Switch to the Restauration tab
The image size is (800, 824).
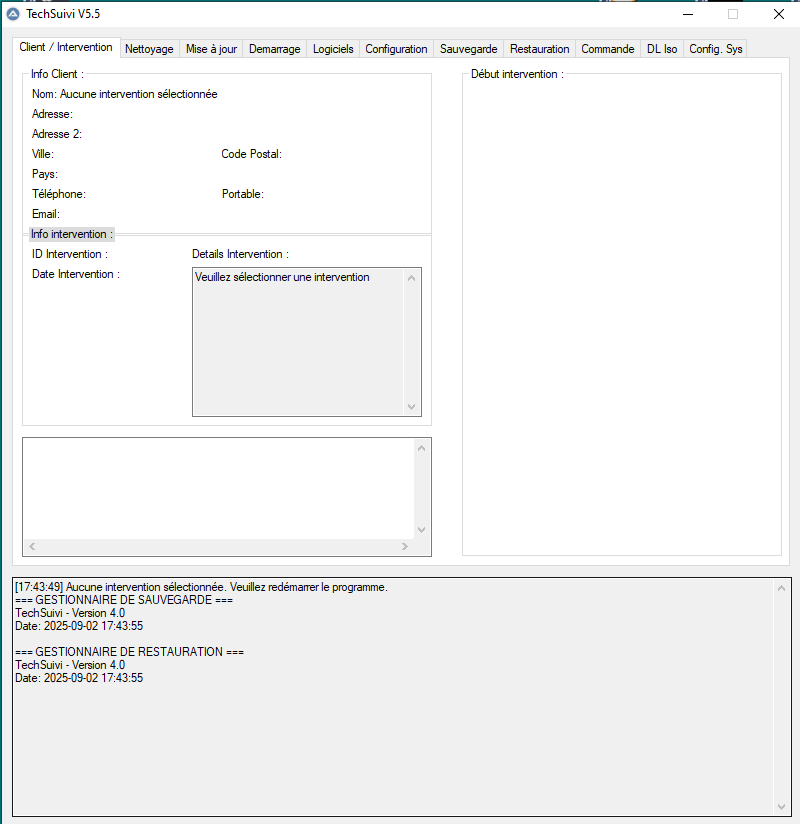[539, 48]
